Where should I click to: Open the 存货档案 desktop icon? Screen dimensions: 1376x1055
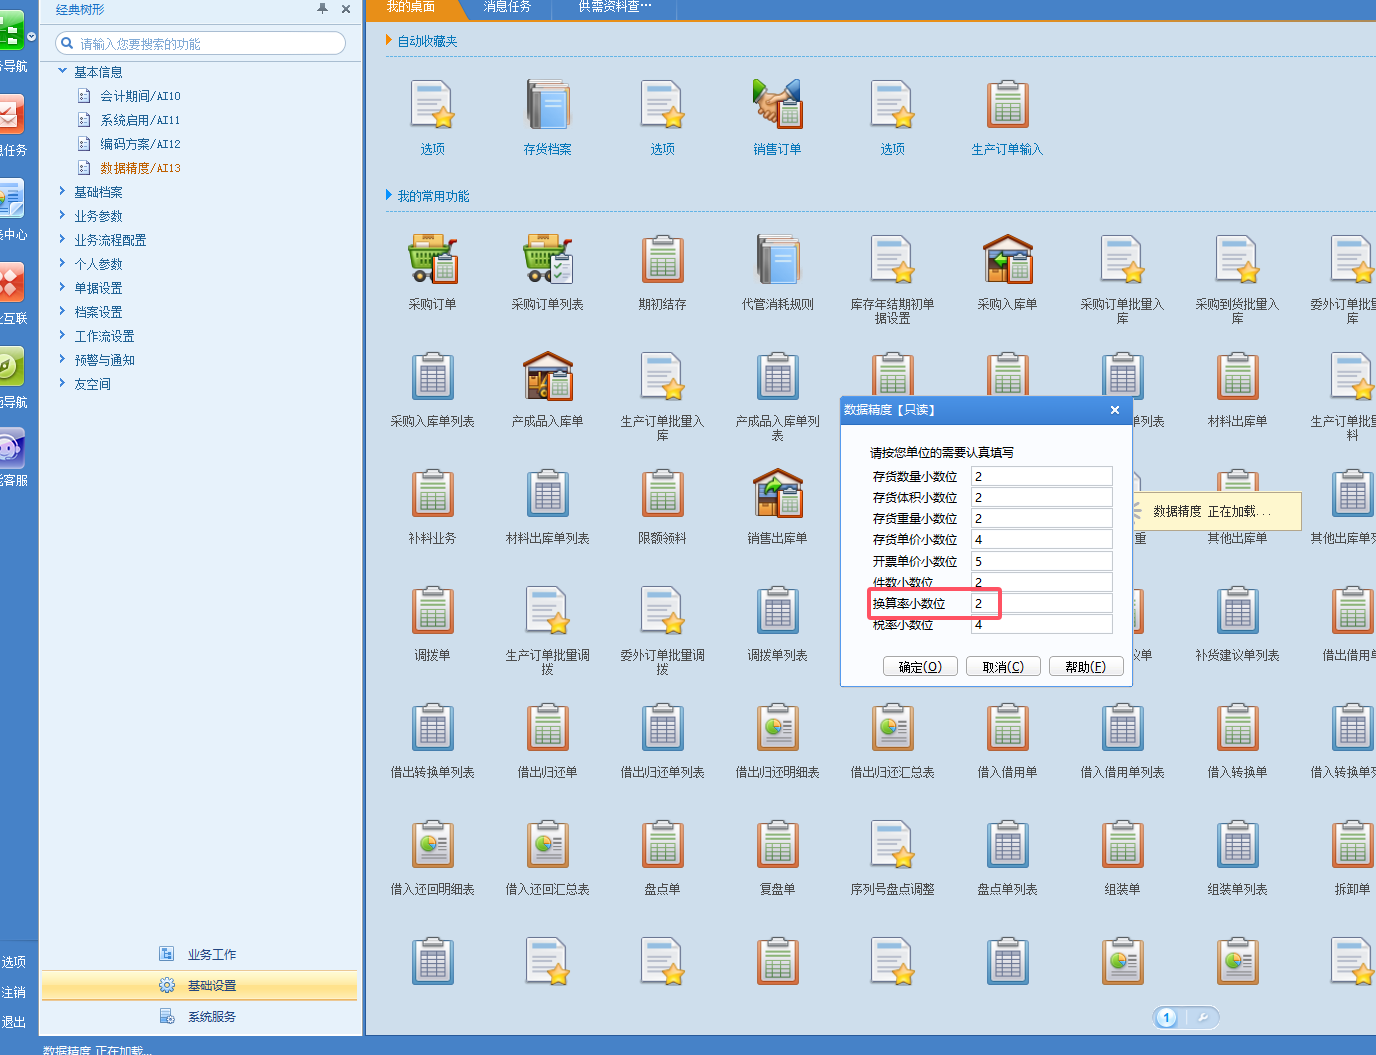547,105
